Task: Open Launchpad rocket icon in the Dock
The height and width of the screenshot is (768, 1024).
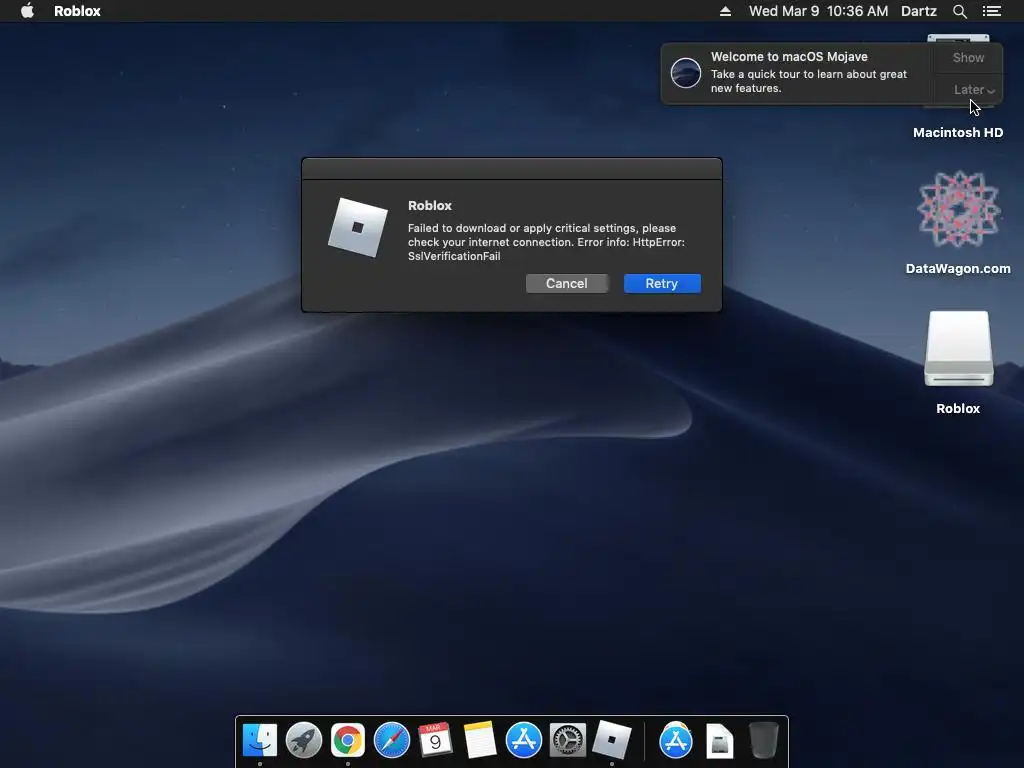Action: (304, 740)
